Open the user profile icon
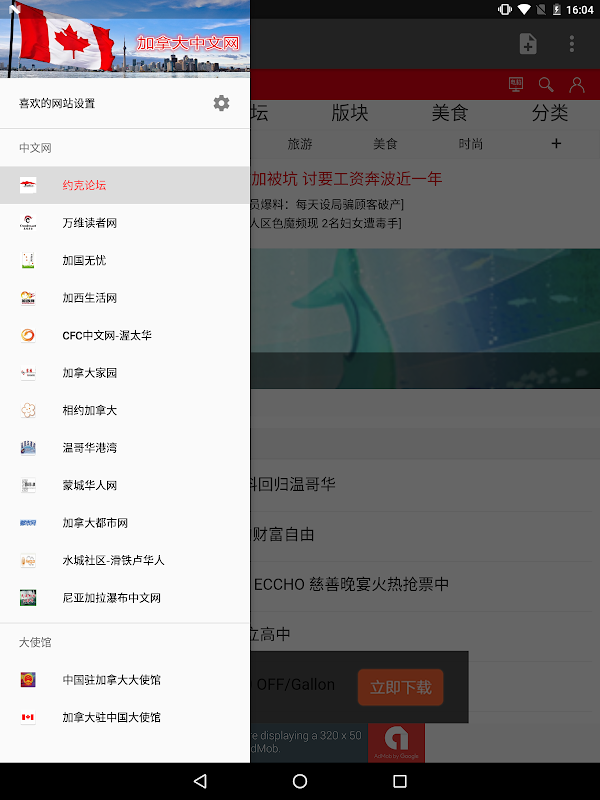 (x=577, y=84)
